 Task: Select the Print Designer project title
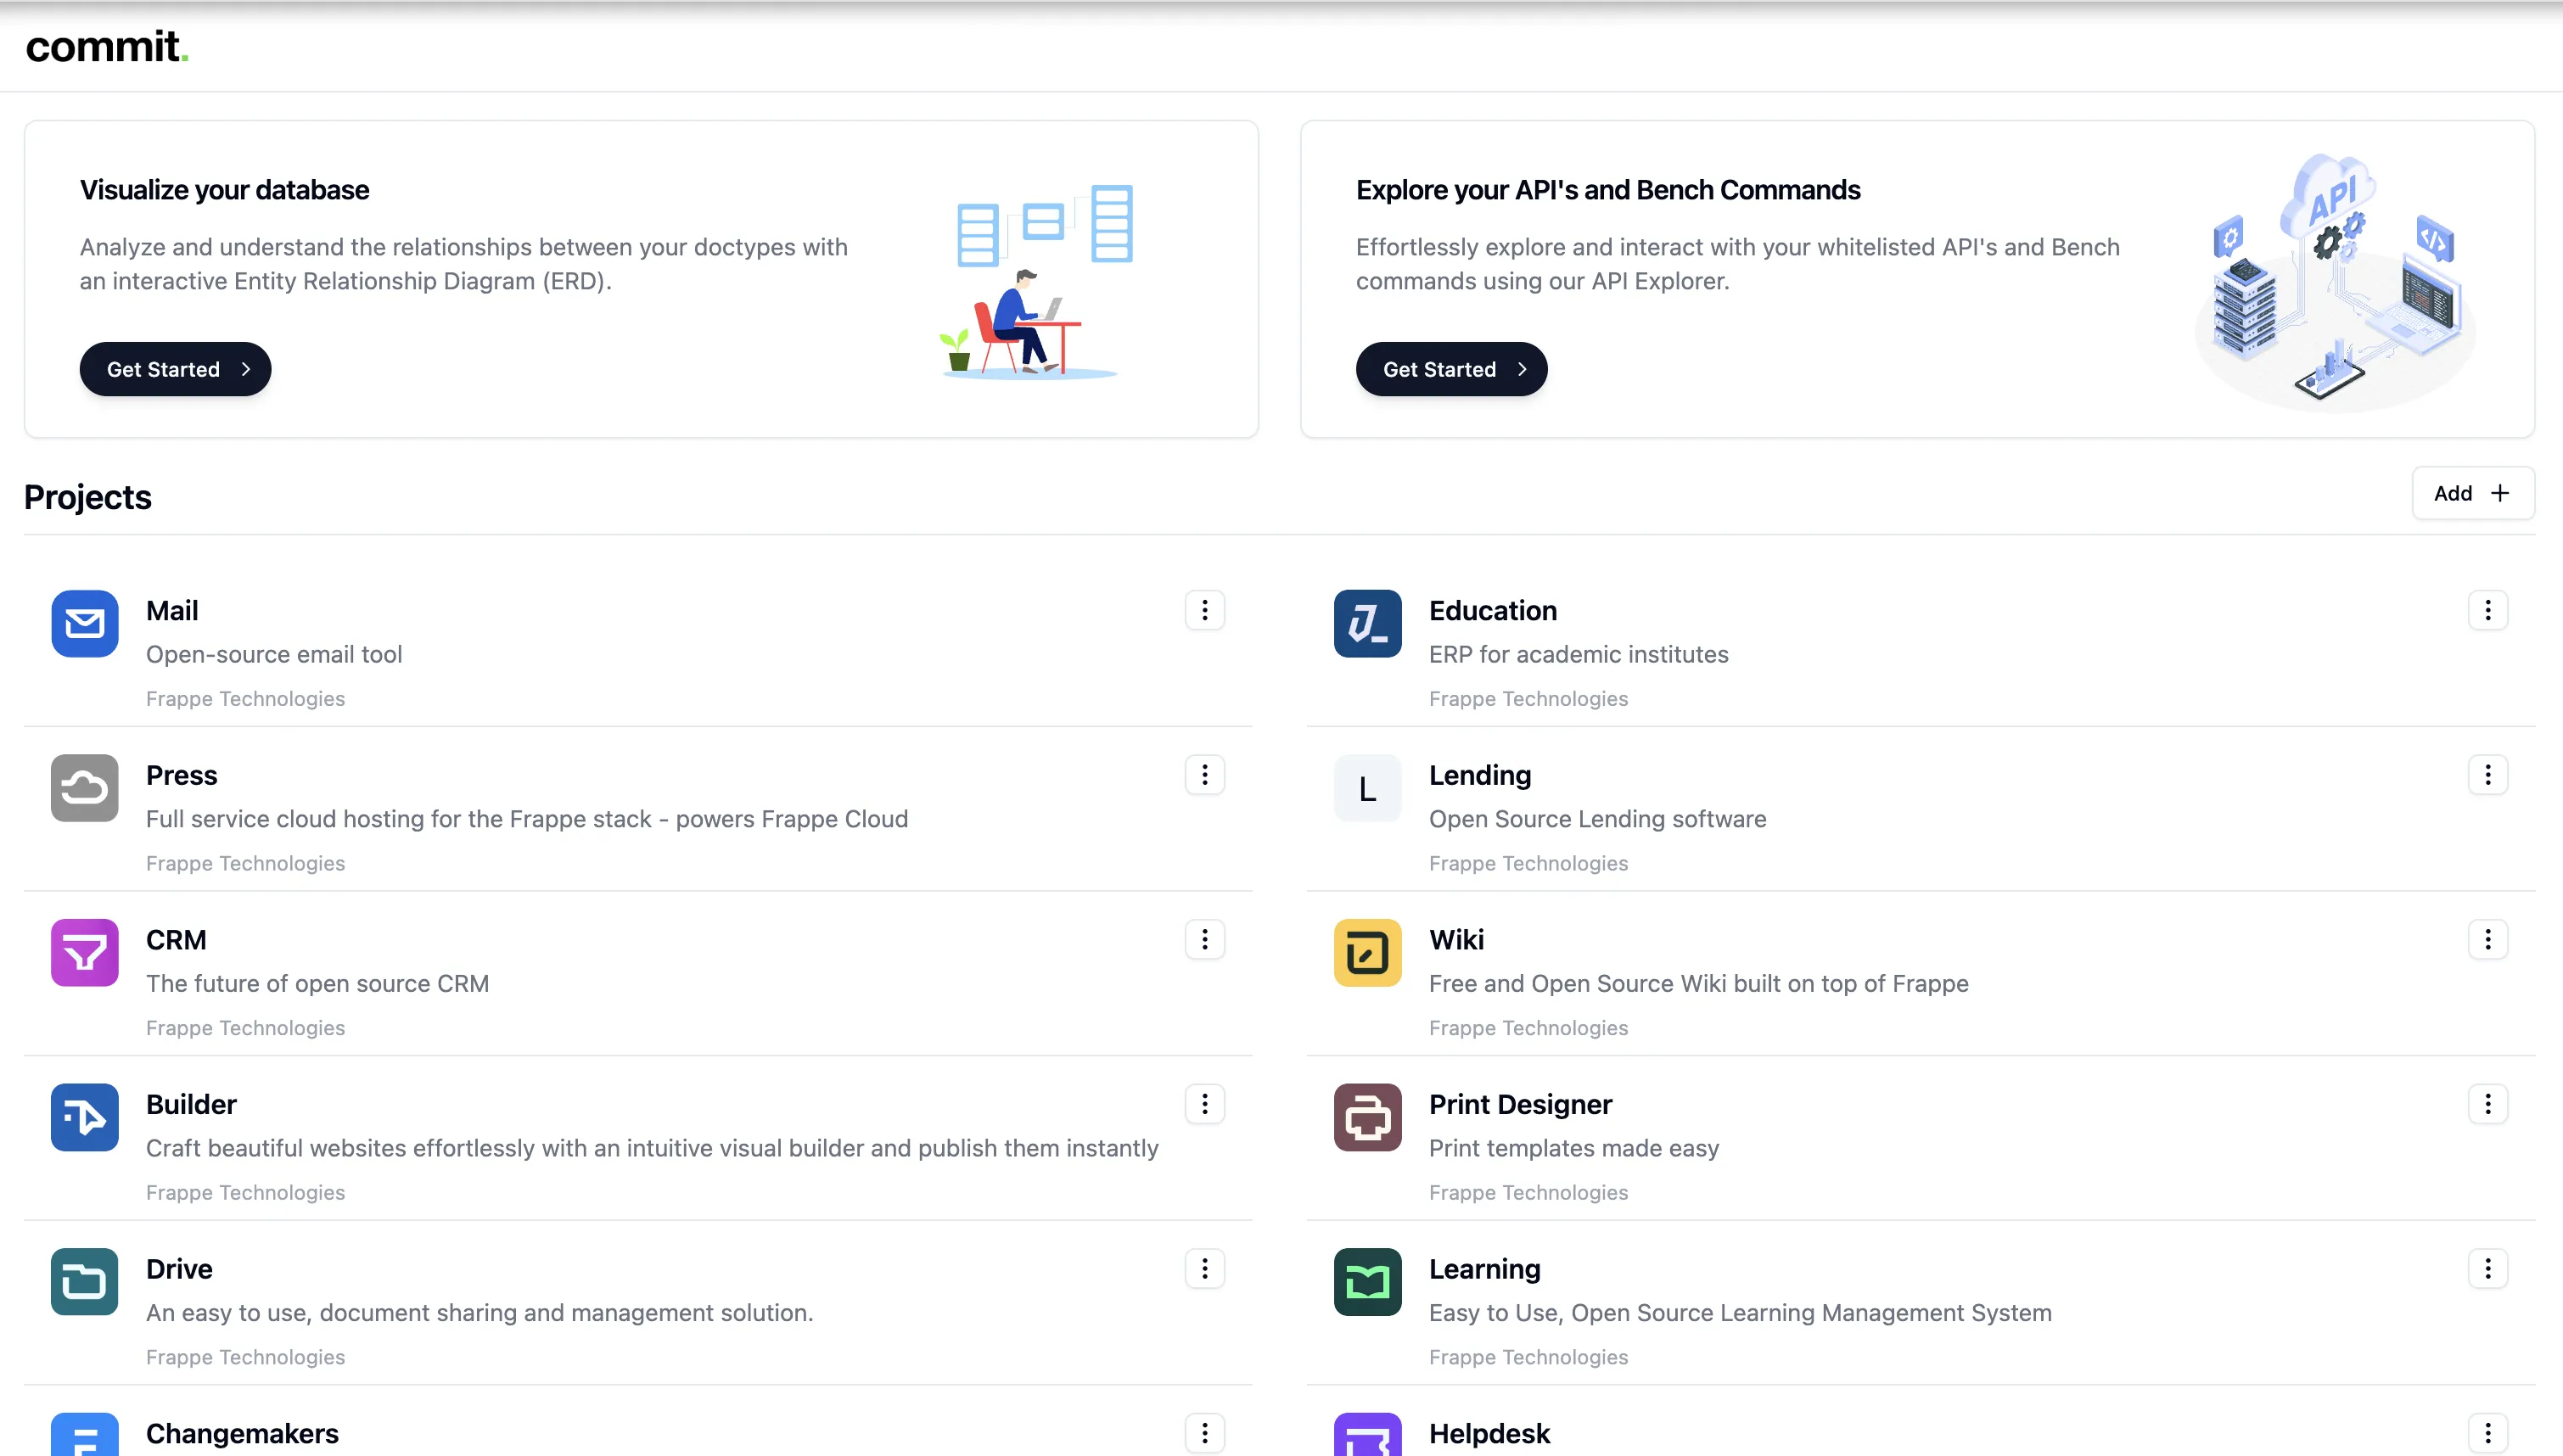(x=1520, y=1105)
